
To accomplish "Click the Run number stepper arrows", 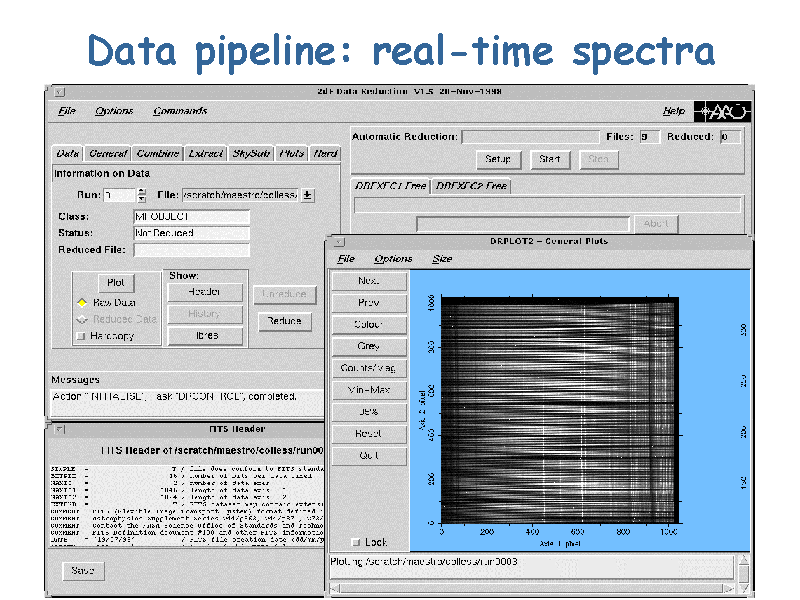I will [142, 195].
